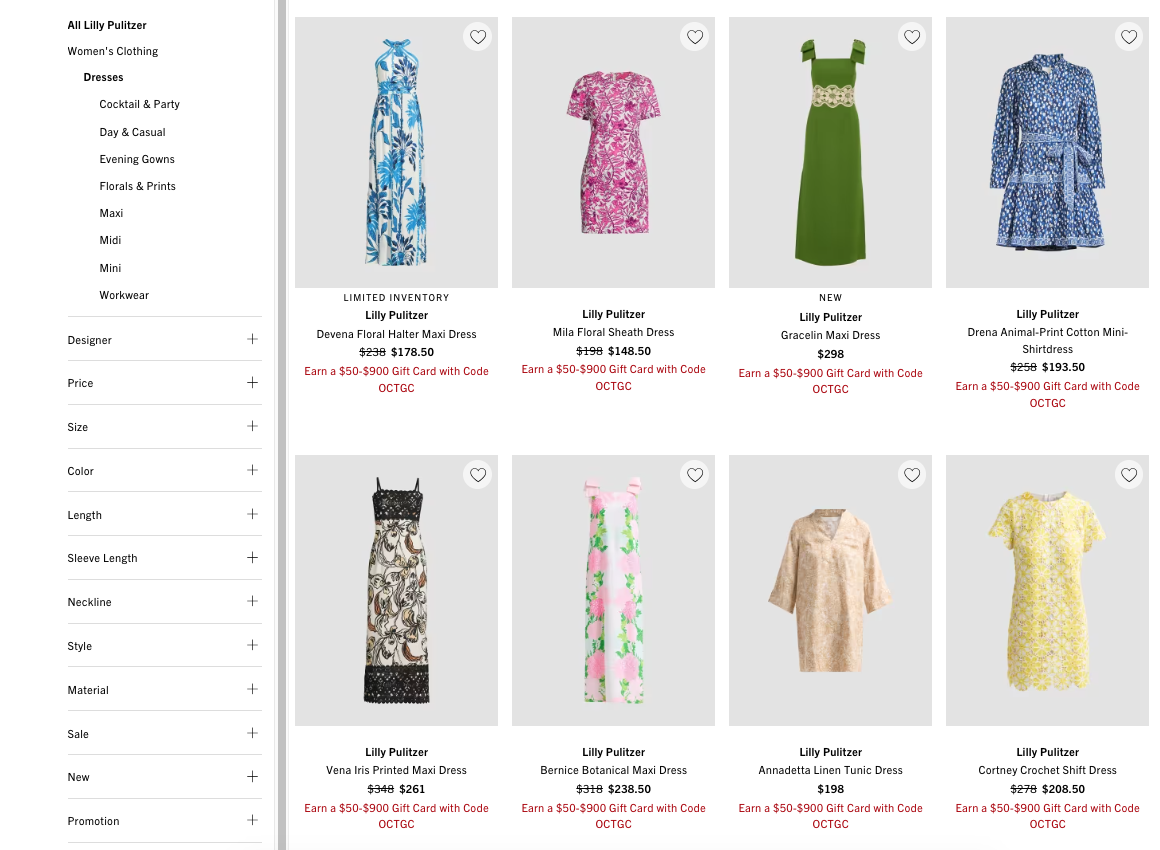
Task: Favorite the Devena Floral Halter Maxi Dress
Action: (478, 37)
